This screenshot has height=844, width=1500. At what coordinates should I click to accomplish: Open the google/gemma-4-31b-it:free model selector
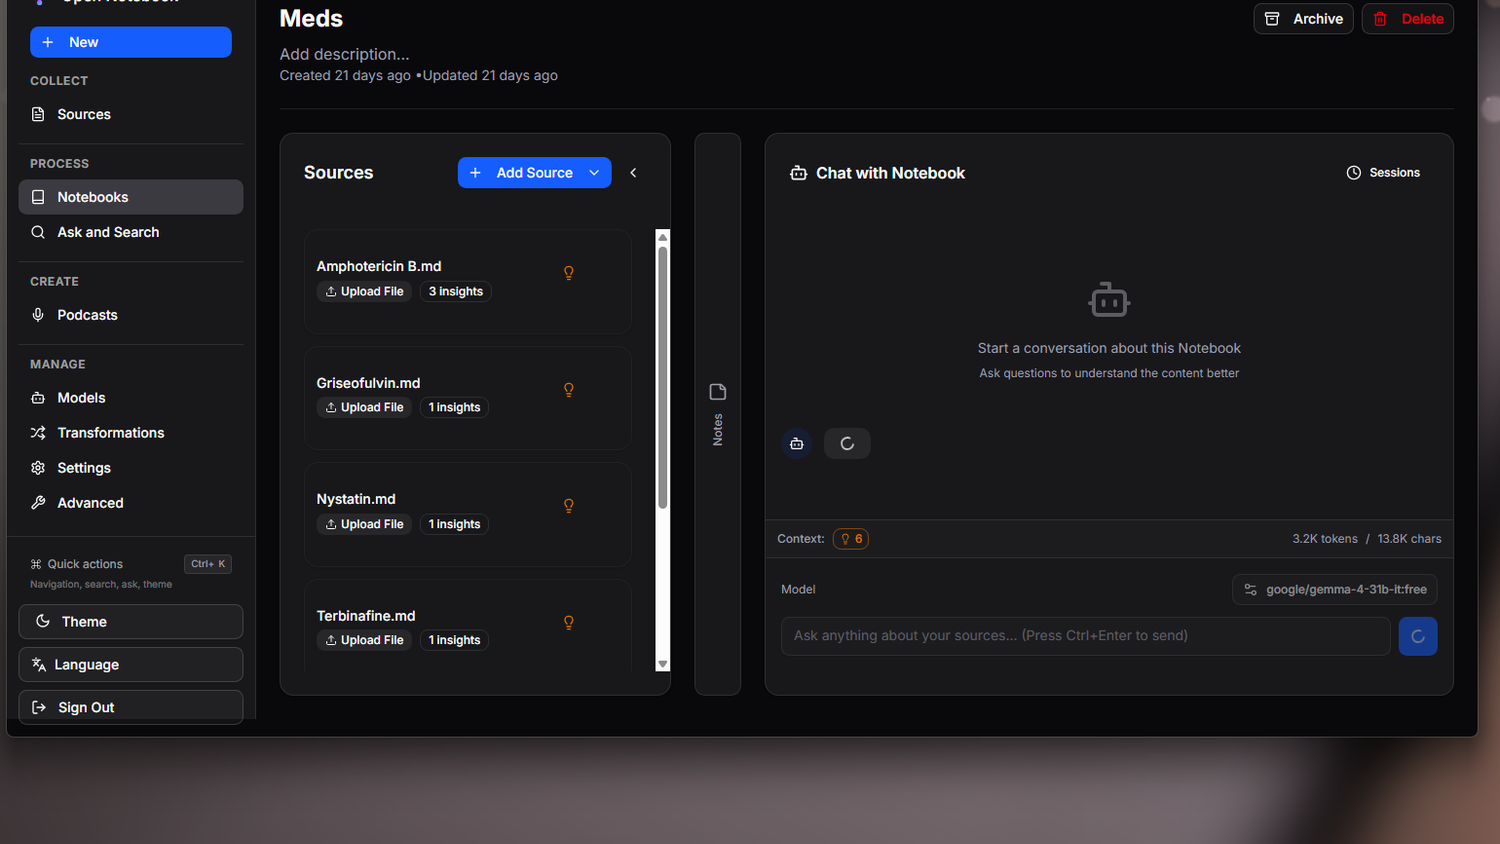(x=1335, y=590)
